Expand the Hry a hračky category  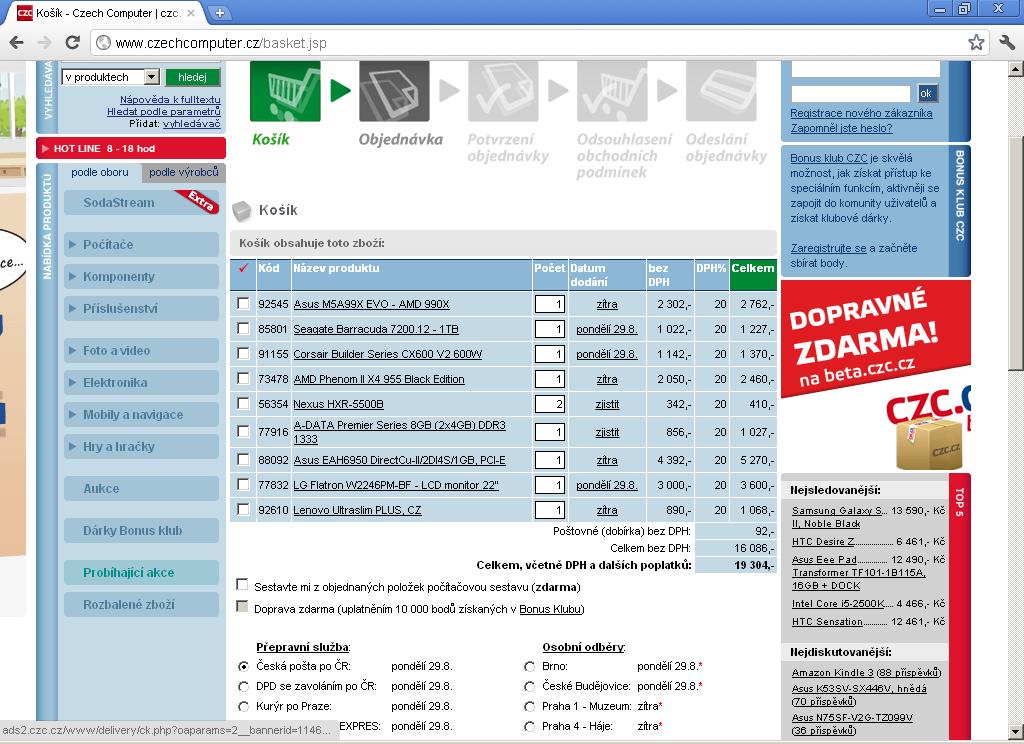(x=142, y=447)
